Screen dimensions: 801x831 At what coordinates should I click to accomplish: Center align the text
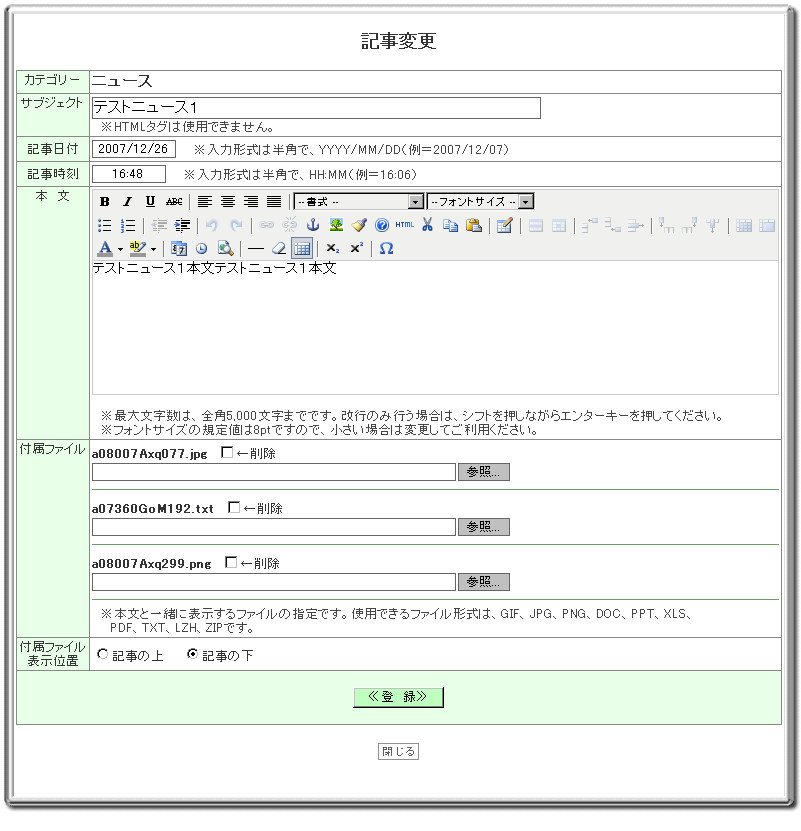click(228, 201)
